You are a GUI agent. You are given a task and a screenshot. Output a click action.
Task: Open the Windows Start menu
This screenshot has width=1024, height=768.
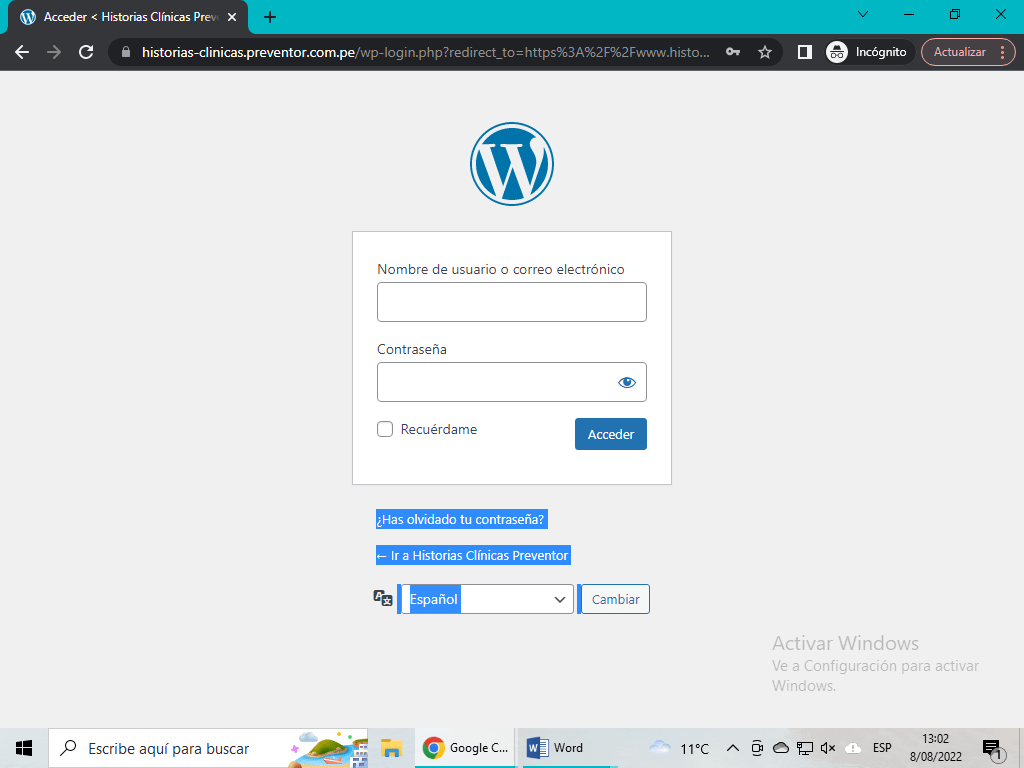24,748
